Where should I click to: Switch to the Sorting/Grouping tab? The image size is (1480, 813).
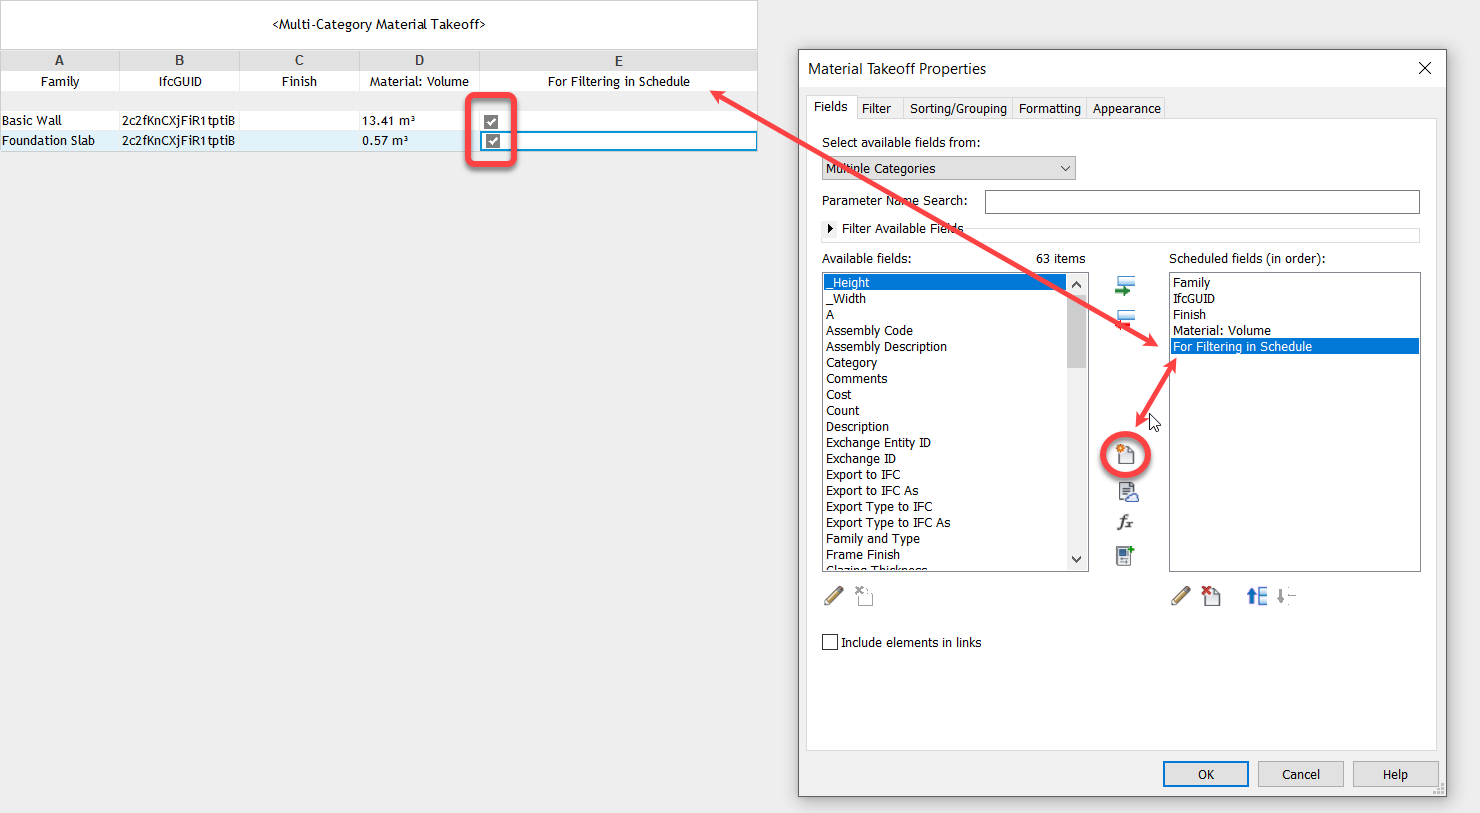click(x=957, y=107)
